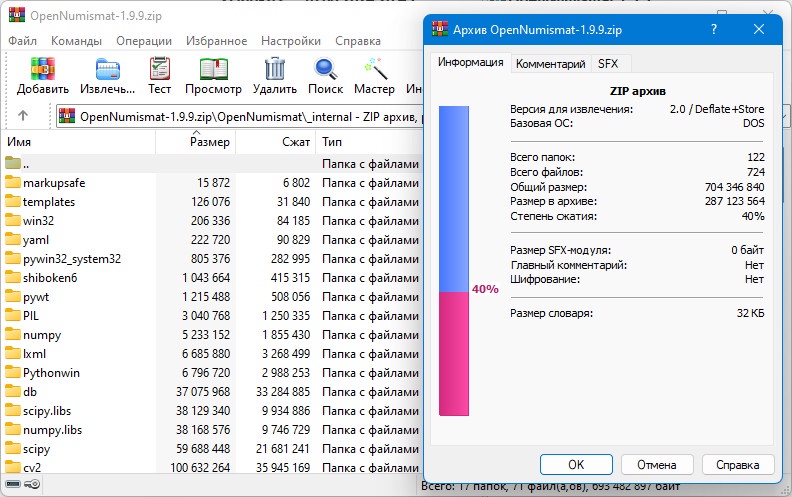This screenshot has width=792, height=497.
Task: Click the address path field
Action: tap(240, 117)
